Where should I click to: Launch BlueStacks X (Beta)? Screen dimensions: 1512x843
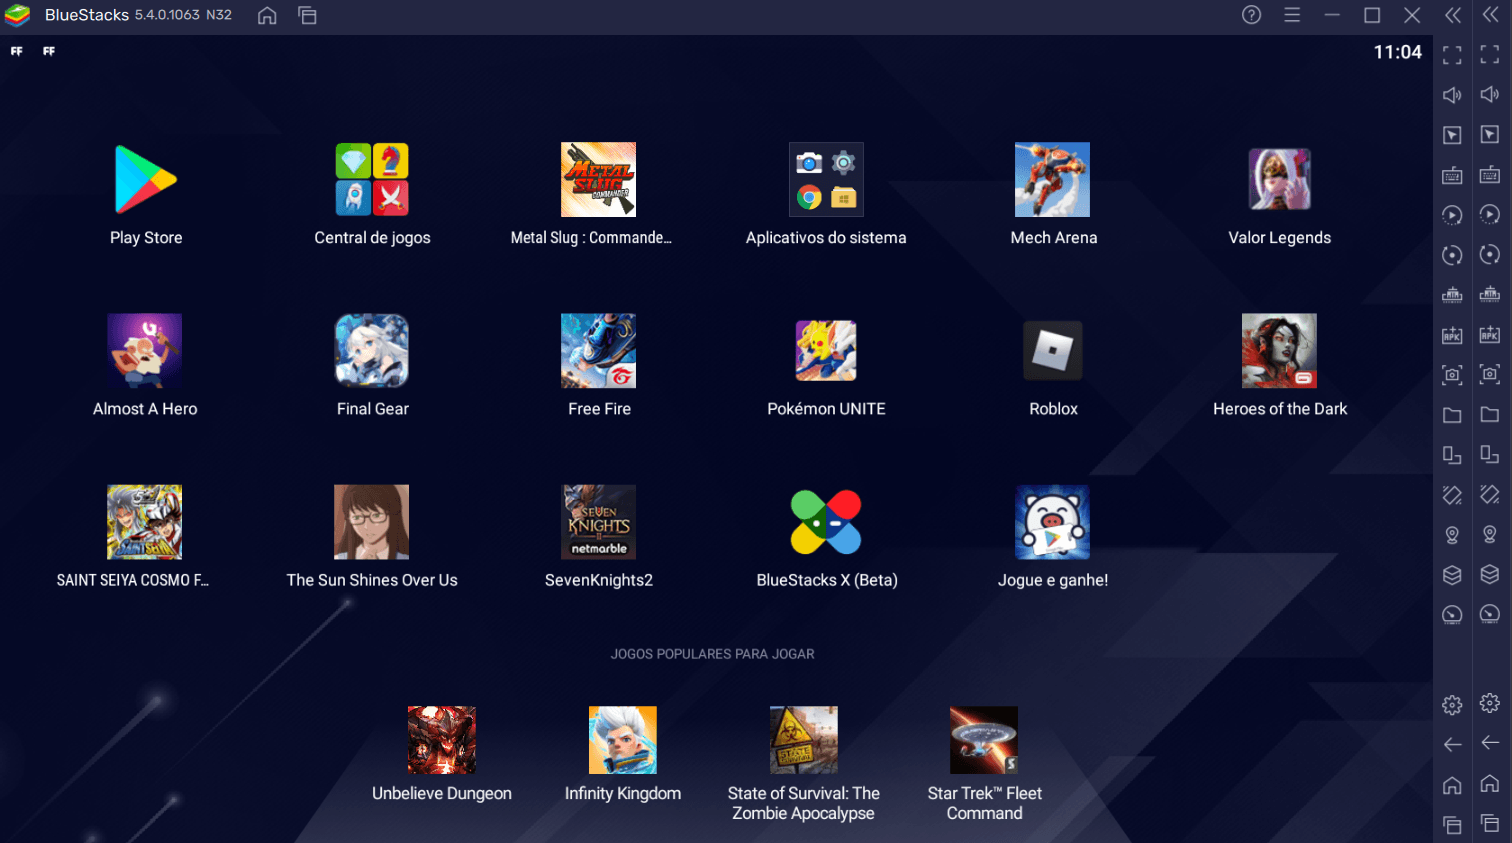(x=826, y=522)
